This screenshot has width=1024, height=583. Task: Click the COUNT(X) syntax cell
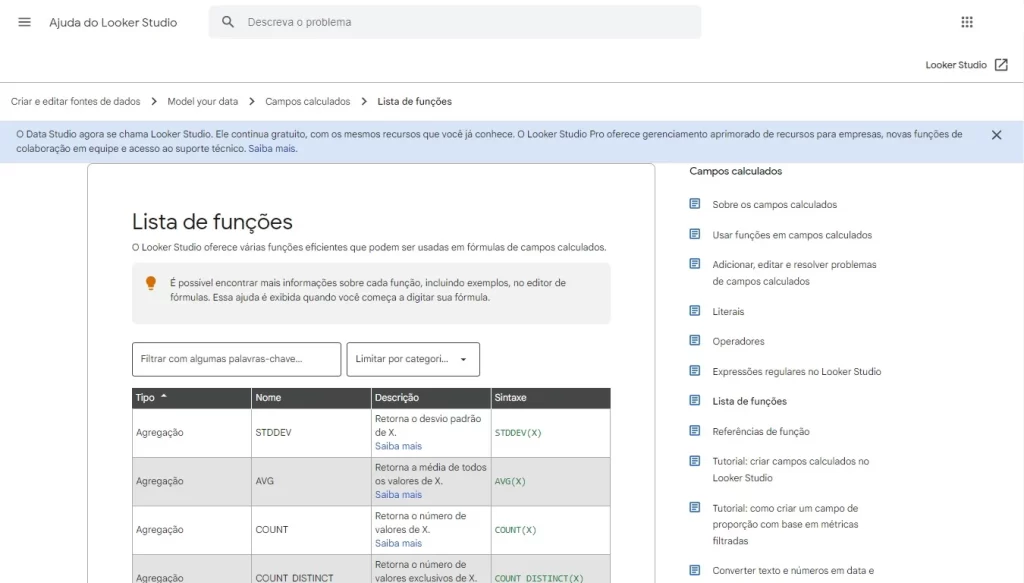click(551, 529)
